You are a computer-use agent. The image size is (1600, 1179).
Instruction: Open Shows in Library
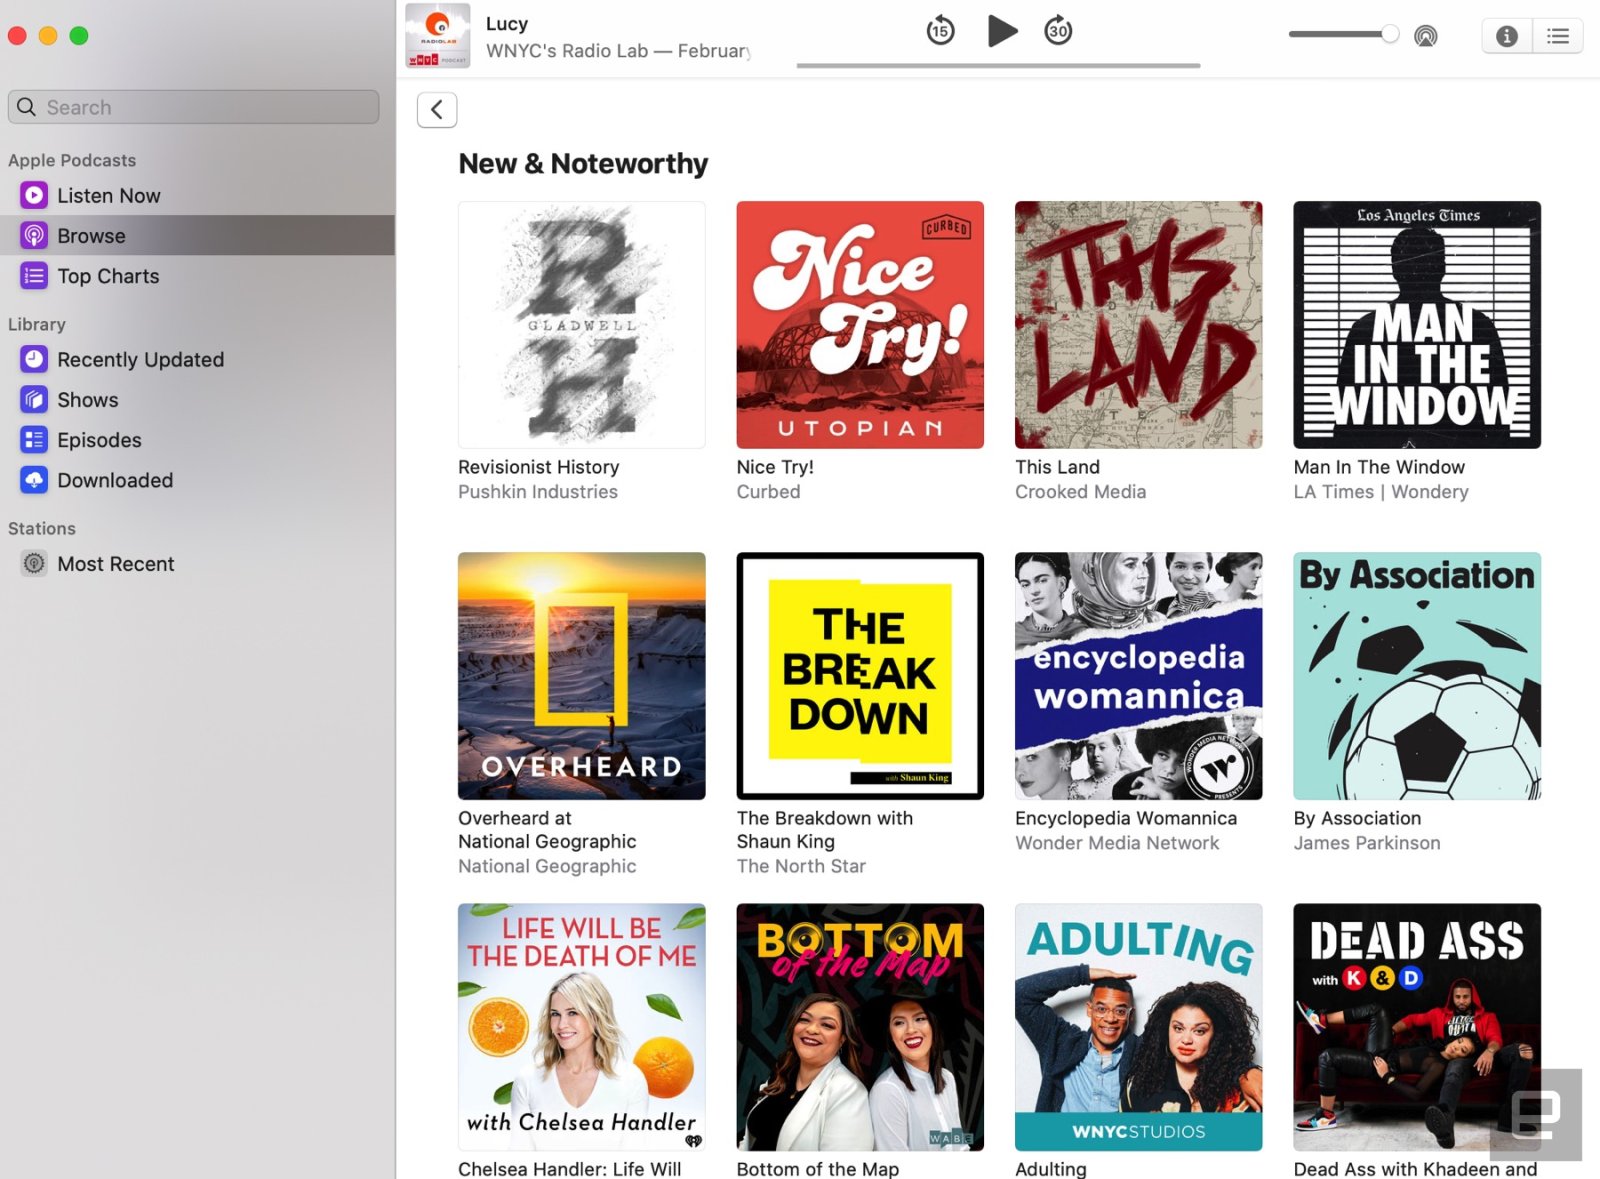tap(197, 400)
